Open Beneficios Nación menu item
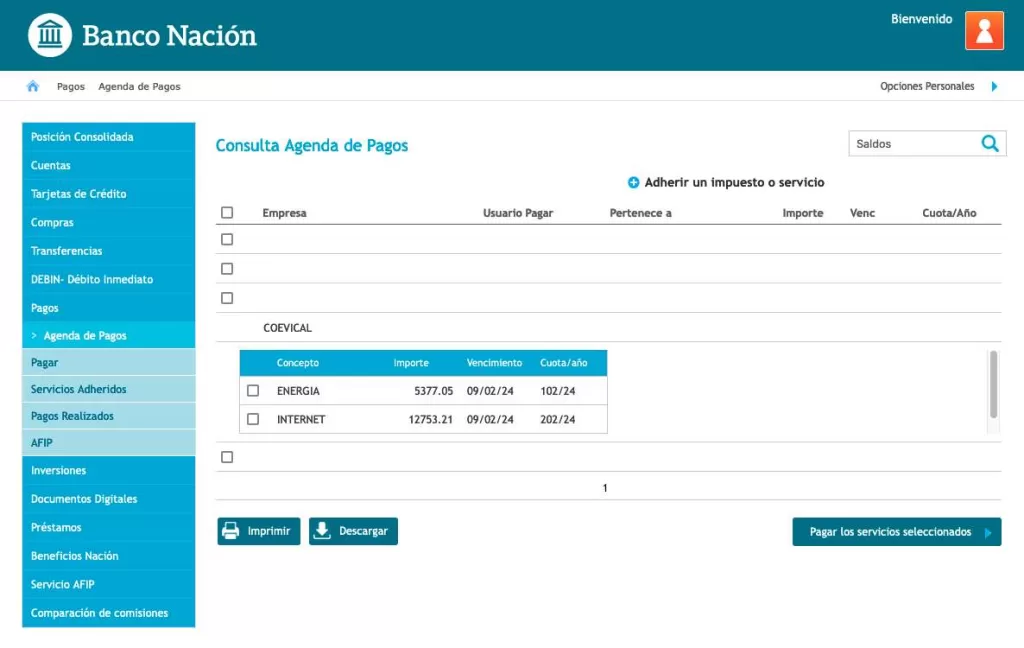The width and height of the screenshot is (1024, 648). point(108,556)
